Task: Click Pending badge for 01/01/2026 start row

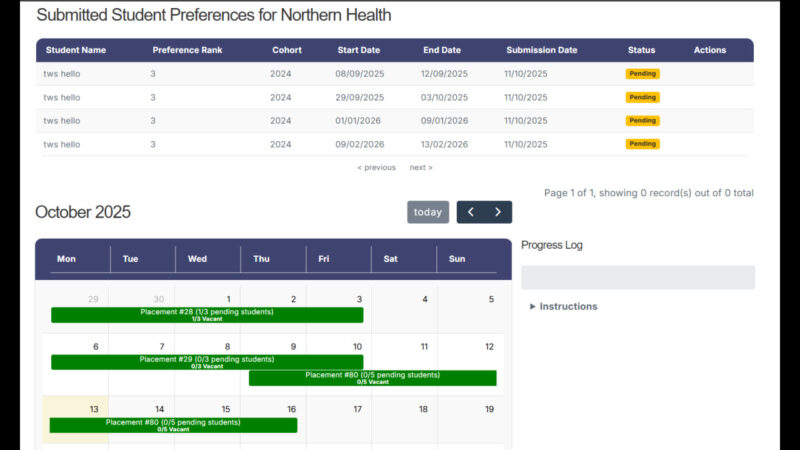Action: (x=642, y=121)
